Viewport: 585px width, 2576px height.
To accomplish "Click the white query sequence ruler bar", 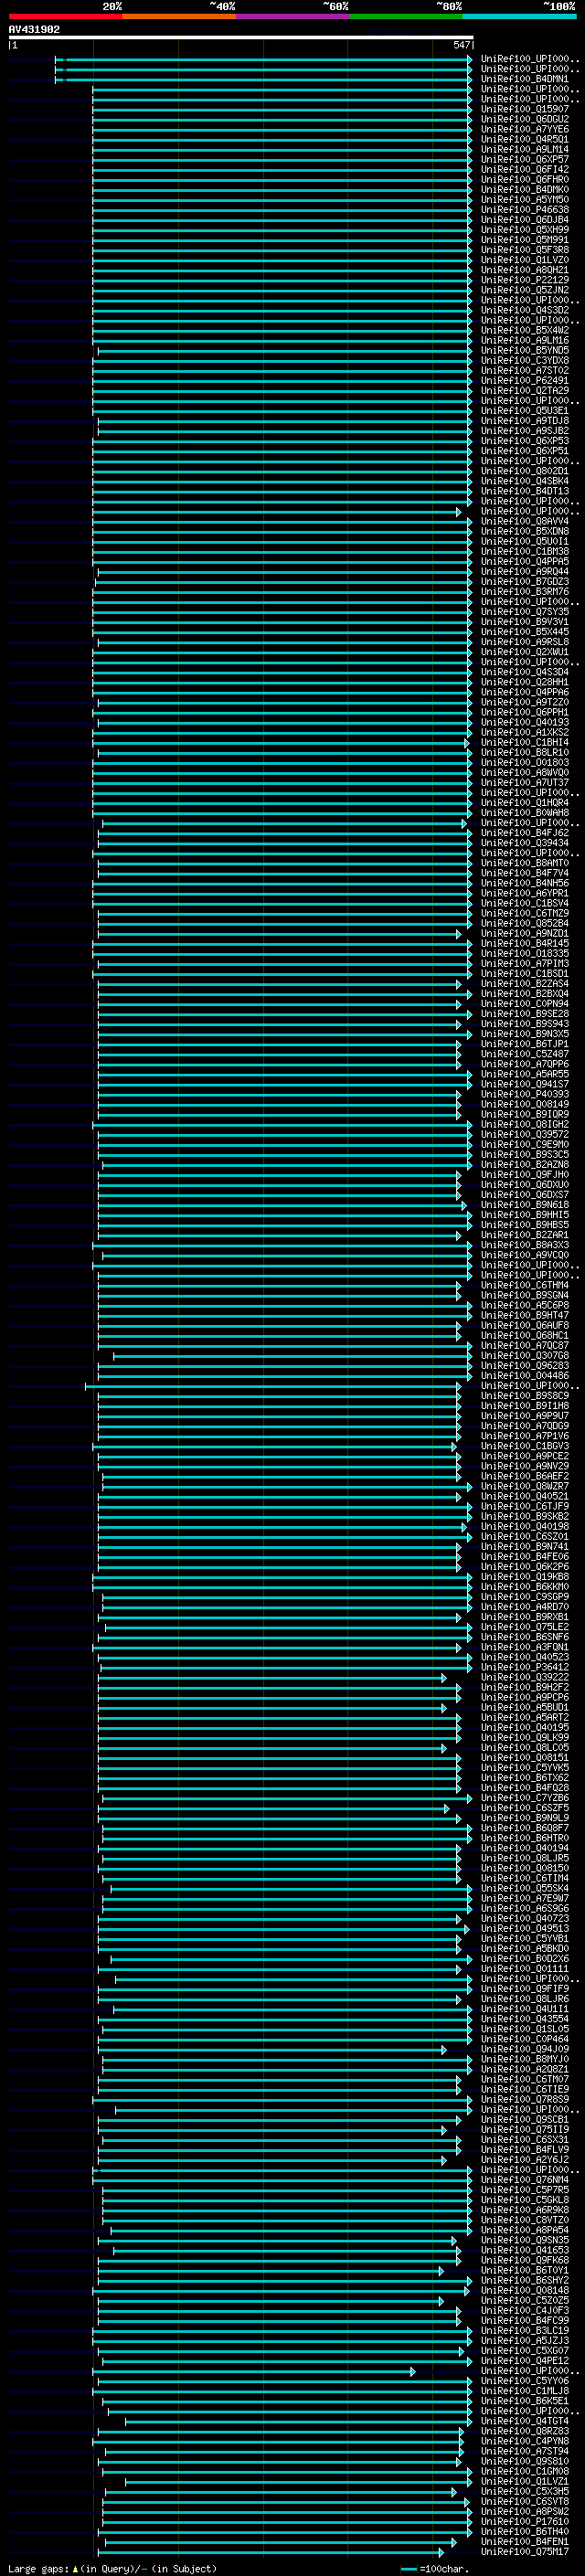I will (241, 37).
